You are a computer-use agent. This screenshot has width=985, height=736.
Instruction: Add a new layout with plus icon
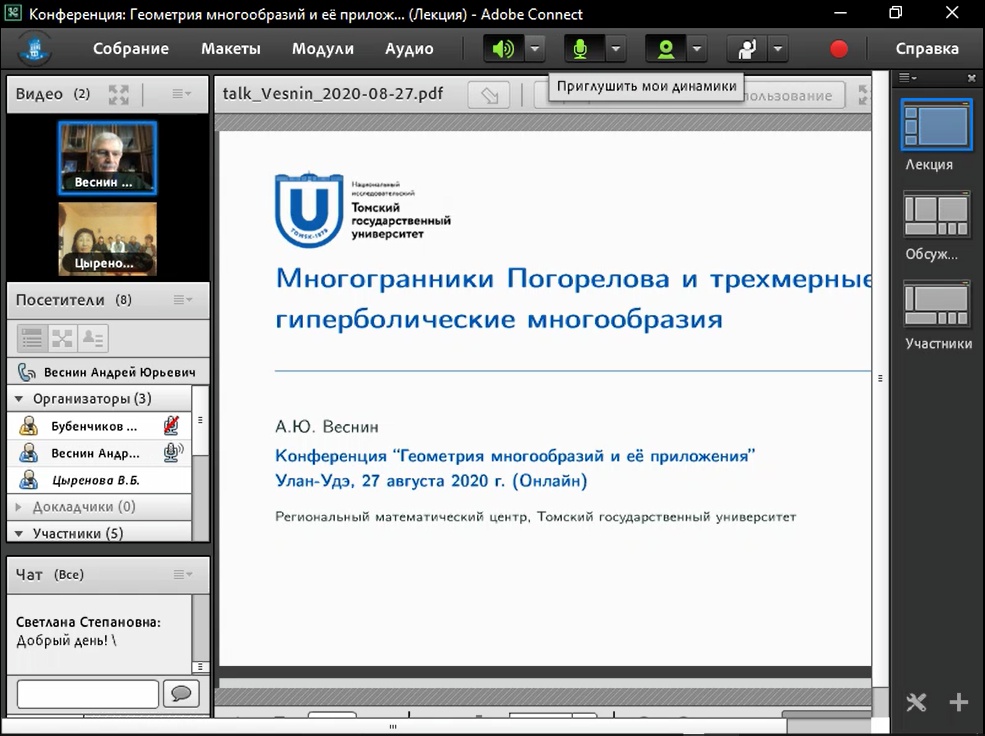tap(958, 702)
